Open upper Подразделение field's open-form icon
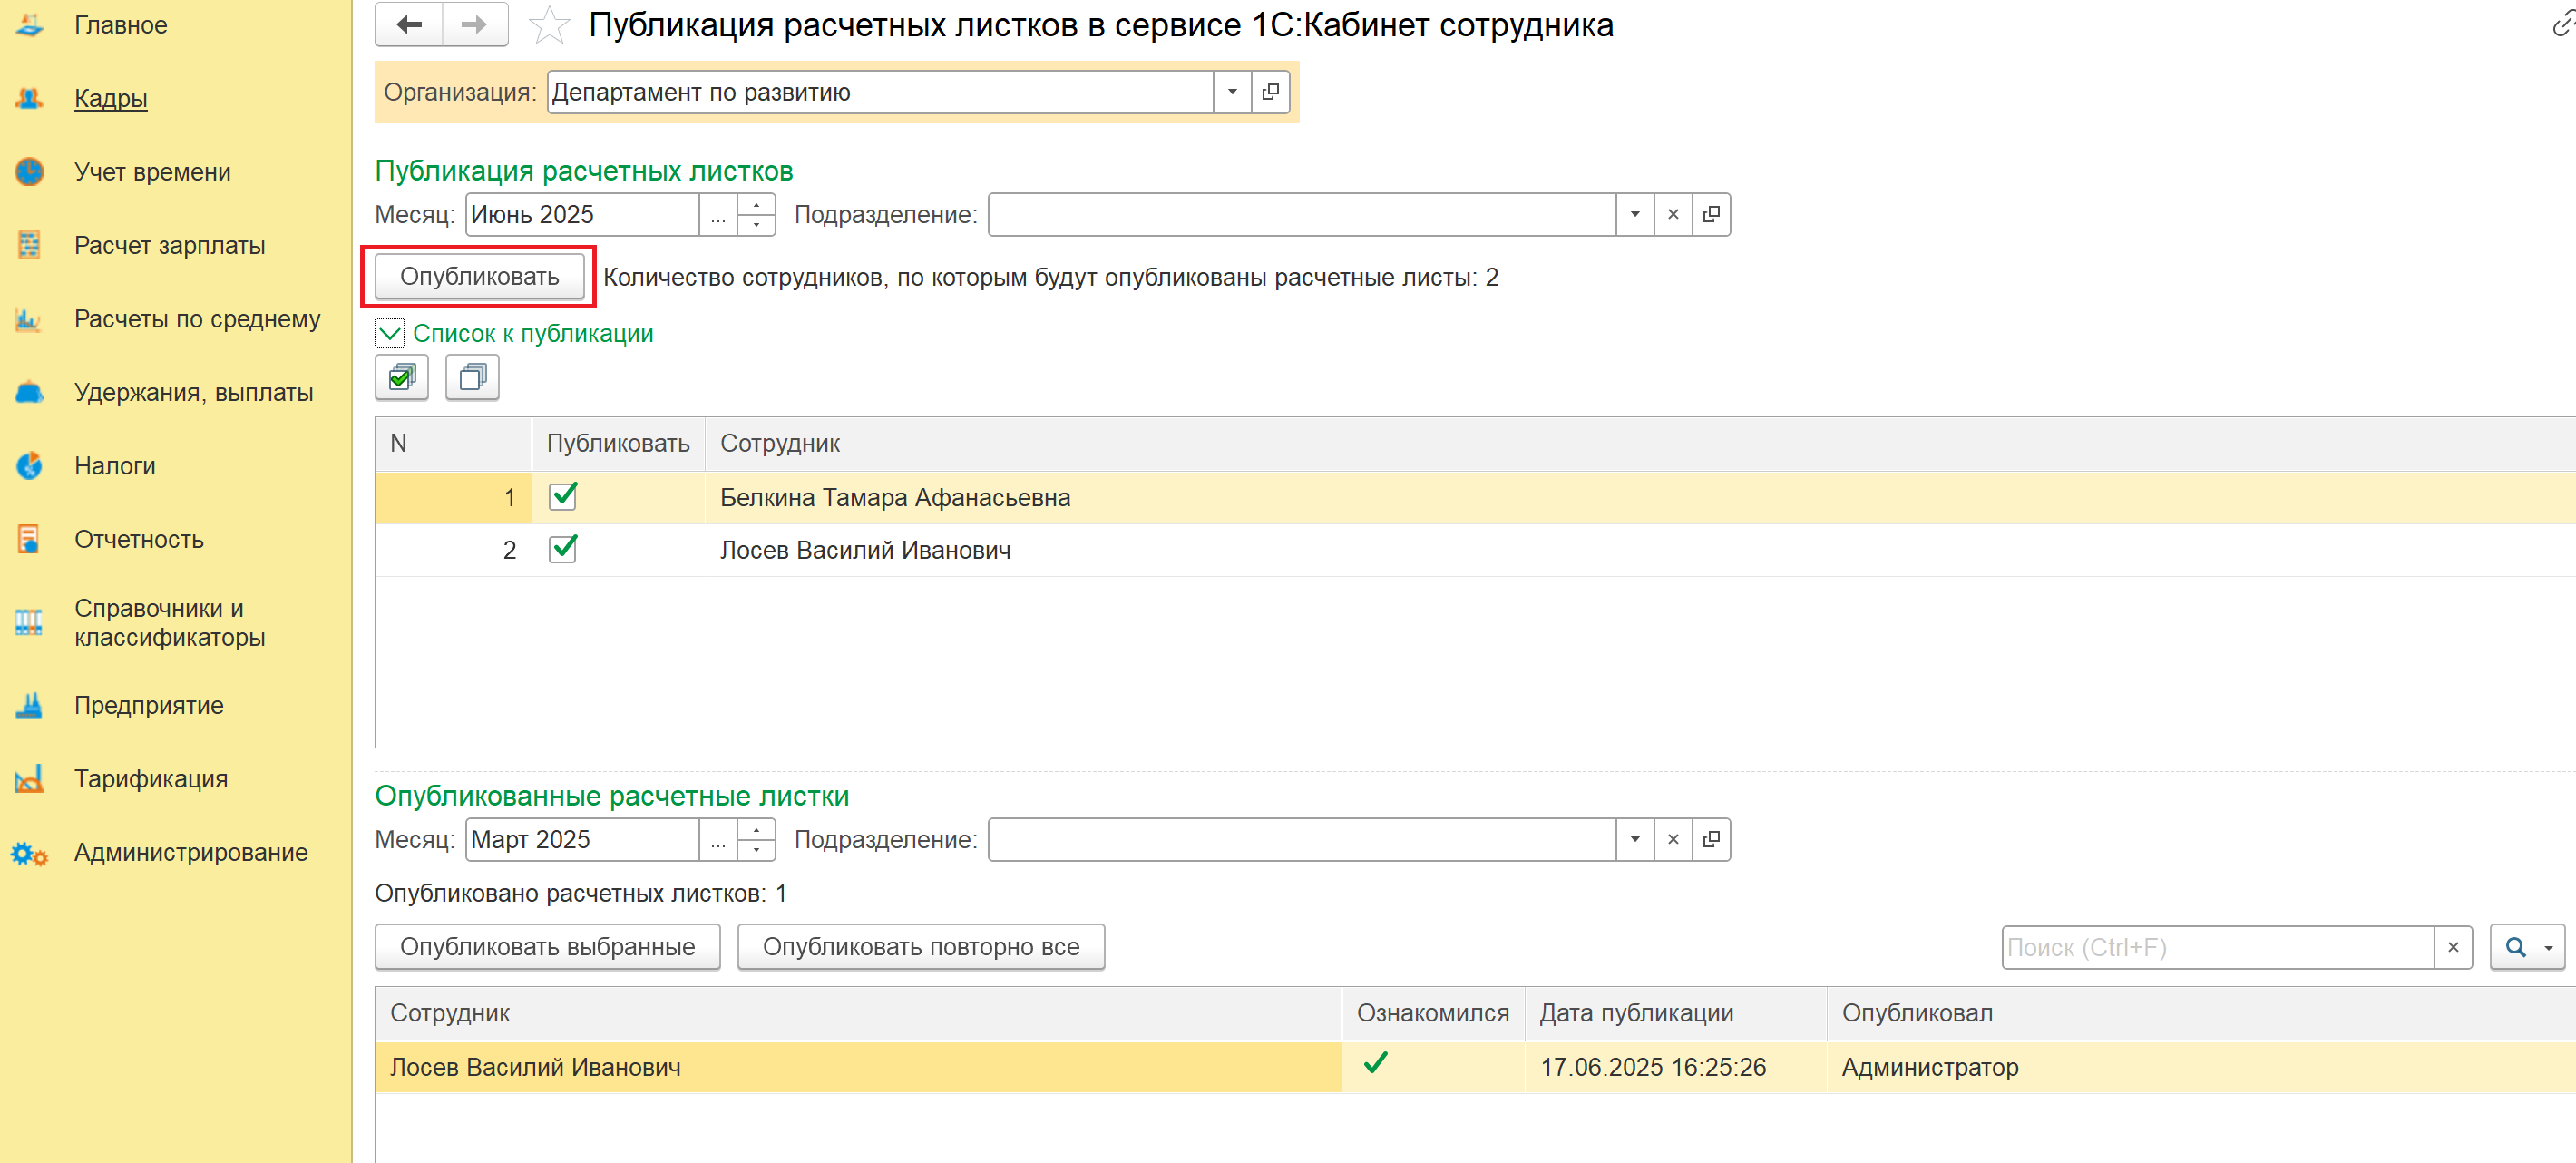This screenshot has height=1163, width=2576. tap(1711, 215)
